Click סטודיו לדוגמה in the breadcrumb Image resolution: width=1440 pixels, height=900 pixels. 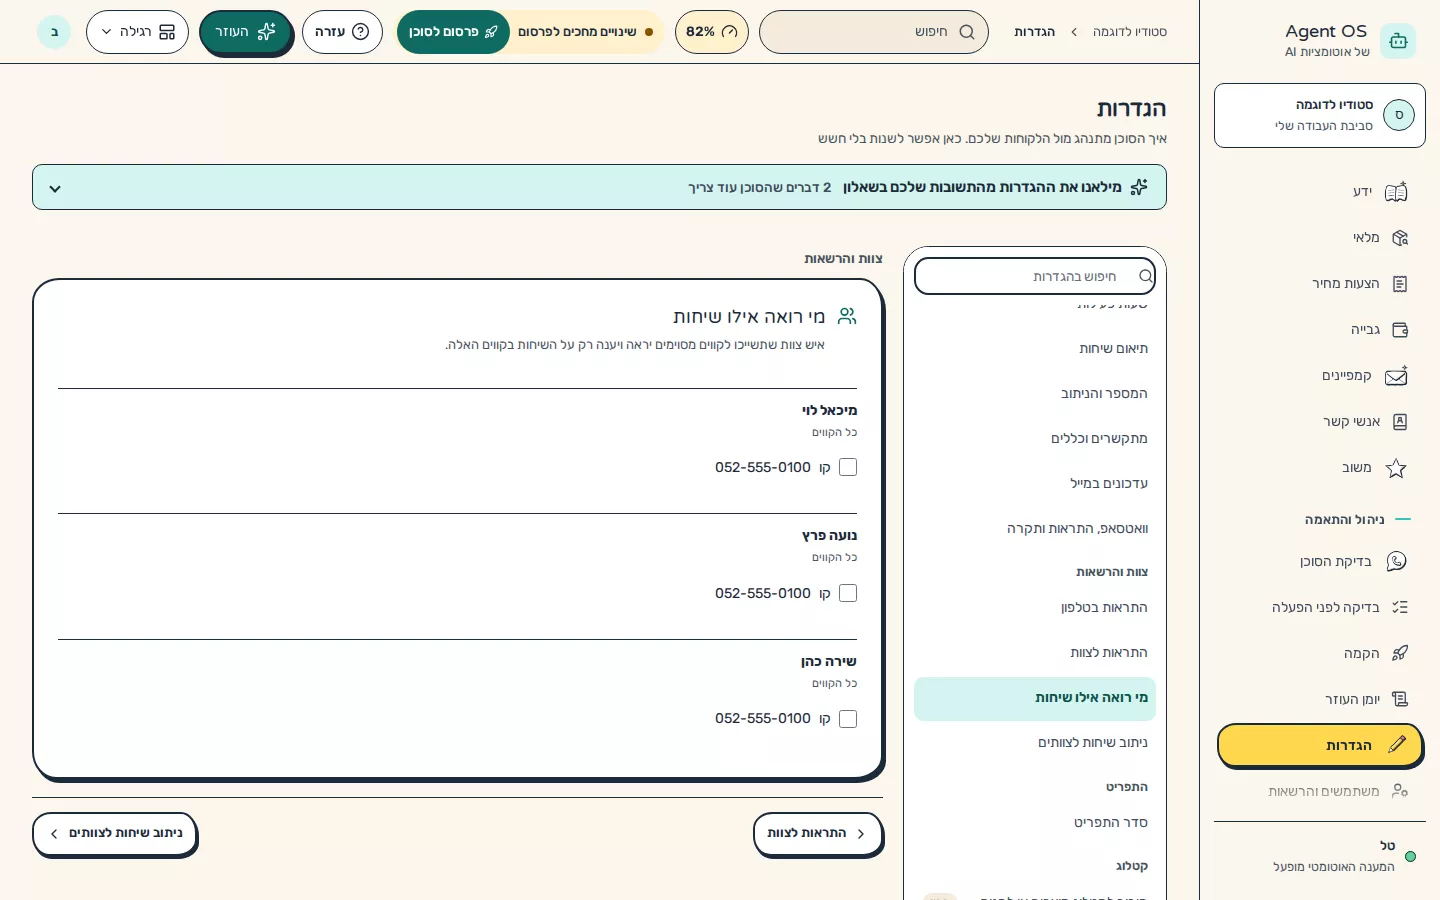1130,32
